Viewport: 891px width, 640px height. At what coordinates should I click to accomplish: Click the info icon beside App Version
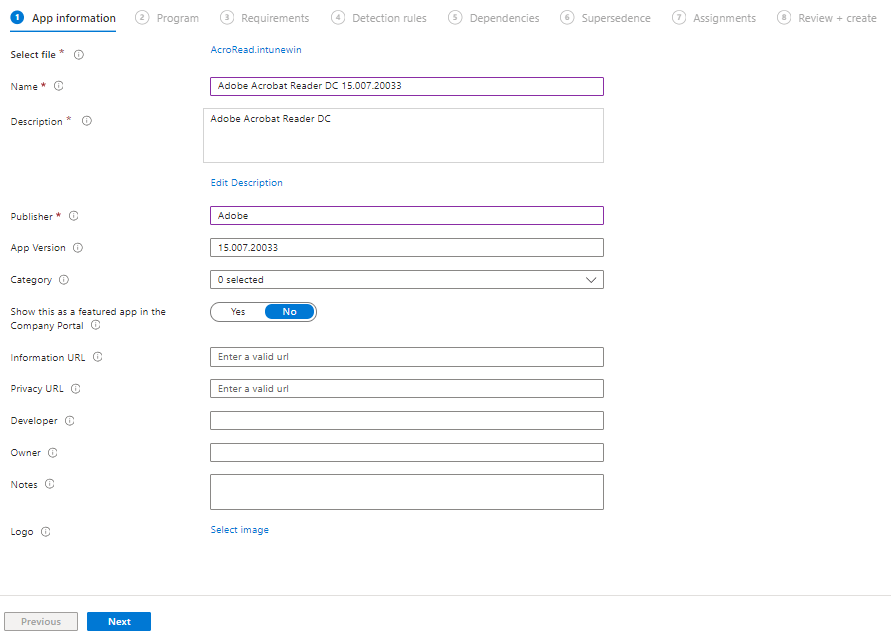coord(78,248)
